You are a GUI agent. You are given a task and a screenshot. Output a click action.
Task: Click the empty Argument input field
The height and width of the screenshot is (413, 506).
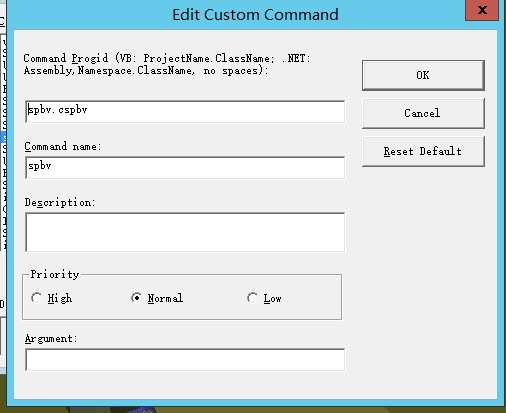coord(185,360)
